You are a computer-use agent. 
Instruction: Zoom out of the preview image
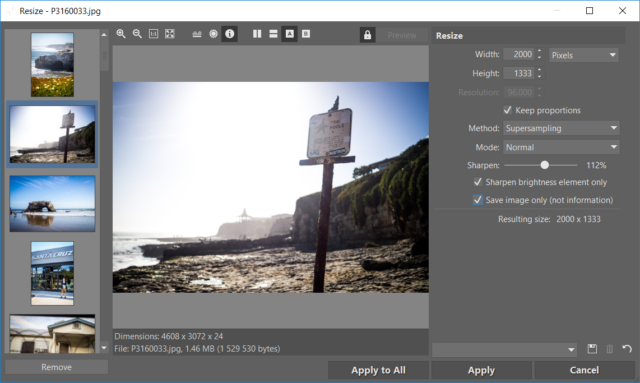point(137,34)
